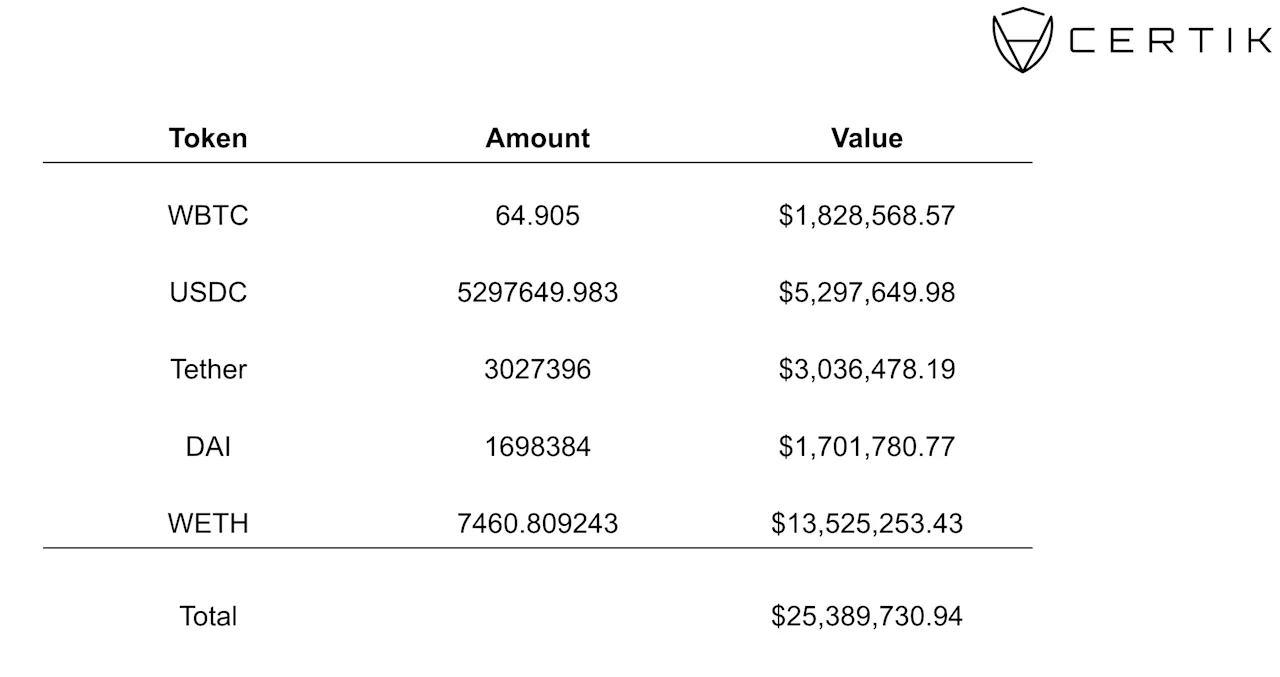
Task: Click the CertiK shield logo icon
Action: [1023, 40]
